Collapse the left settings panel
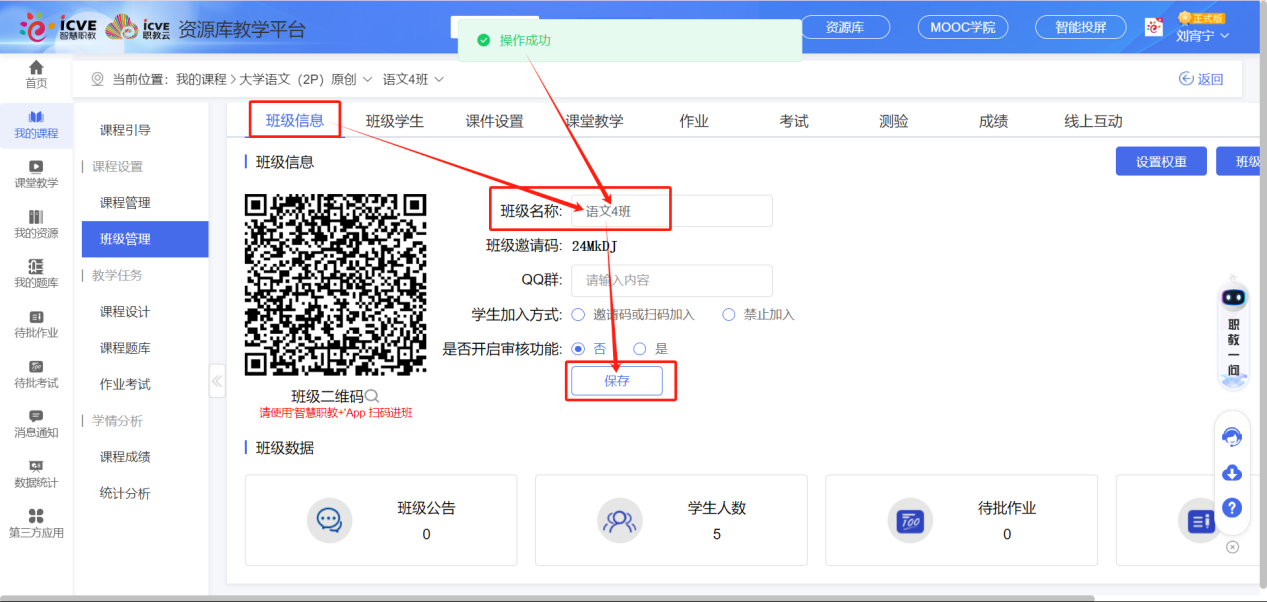1267x602 pixels. point(217,380)
